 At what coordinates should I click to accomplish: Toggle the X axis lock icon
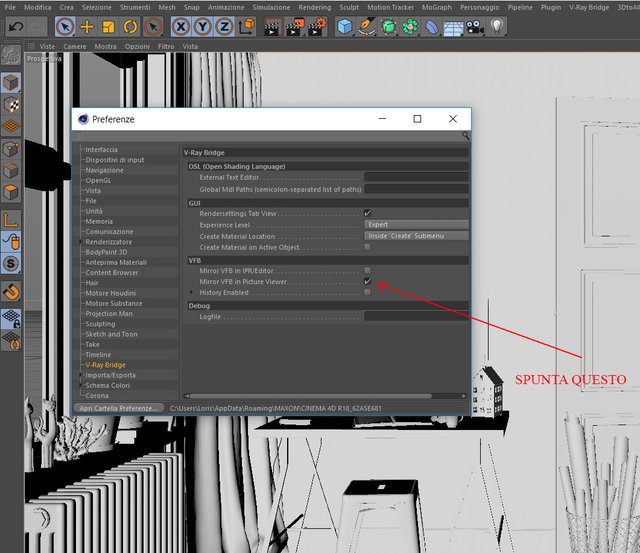point(181,27)
